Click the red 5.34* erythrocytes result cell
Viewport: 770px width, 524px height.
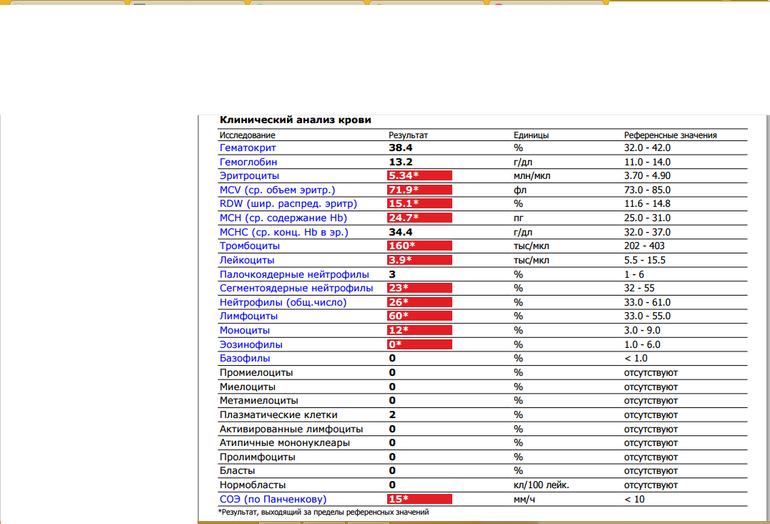tap(420, 175)
